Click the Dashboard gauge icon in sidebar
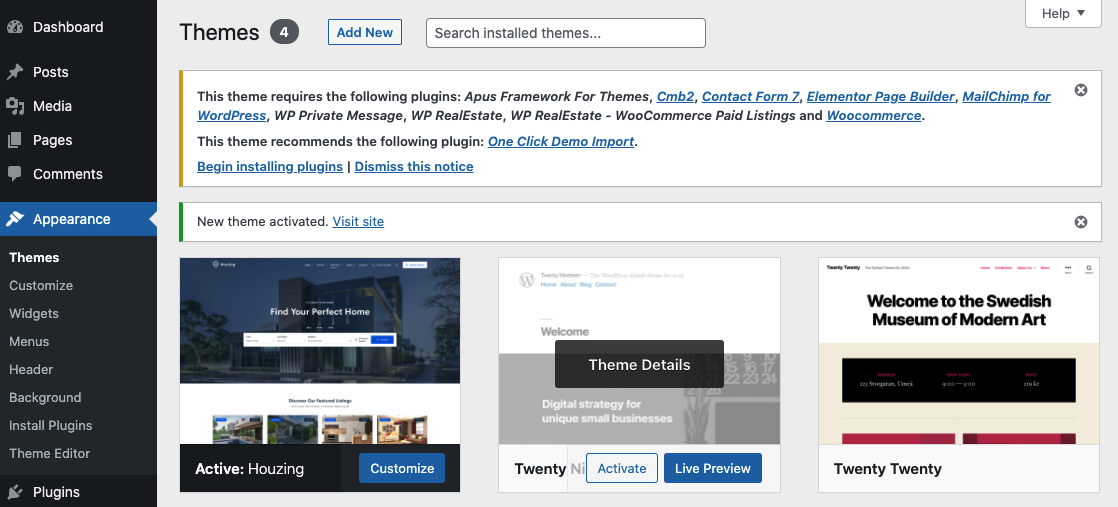Viewport: 1118px width, 507px height. 15,27
